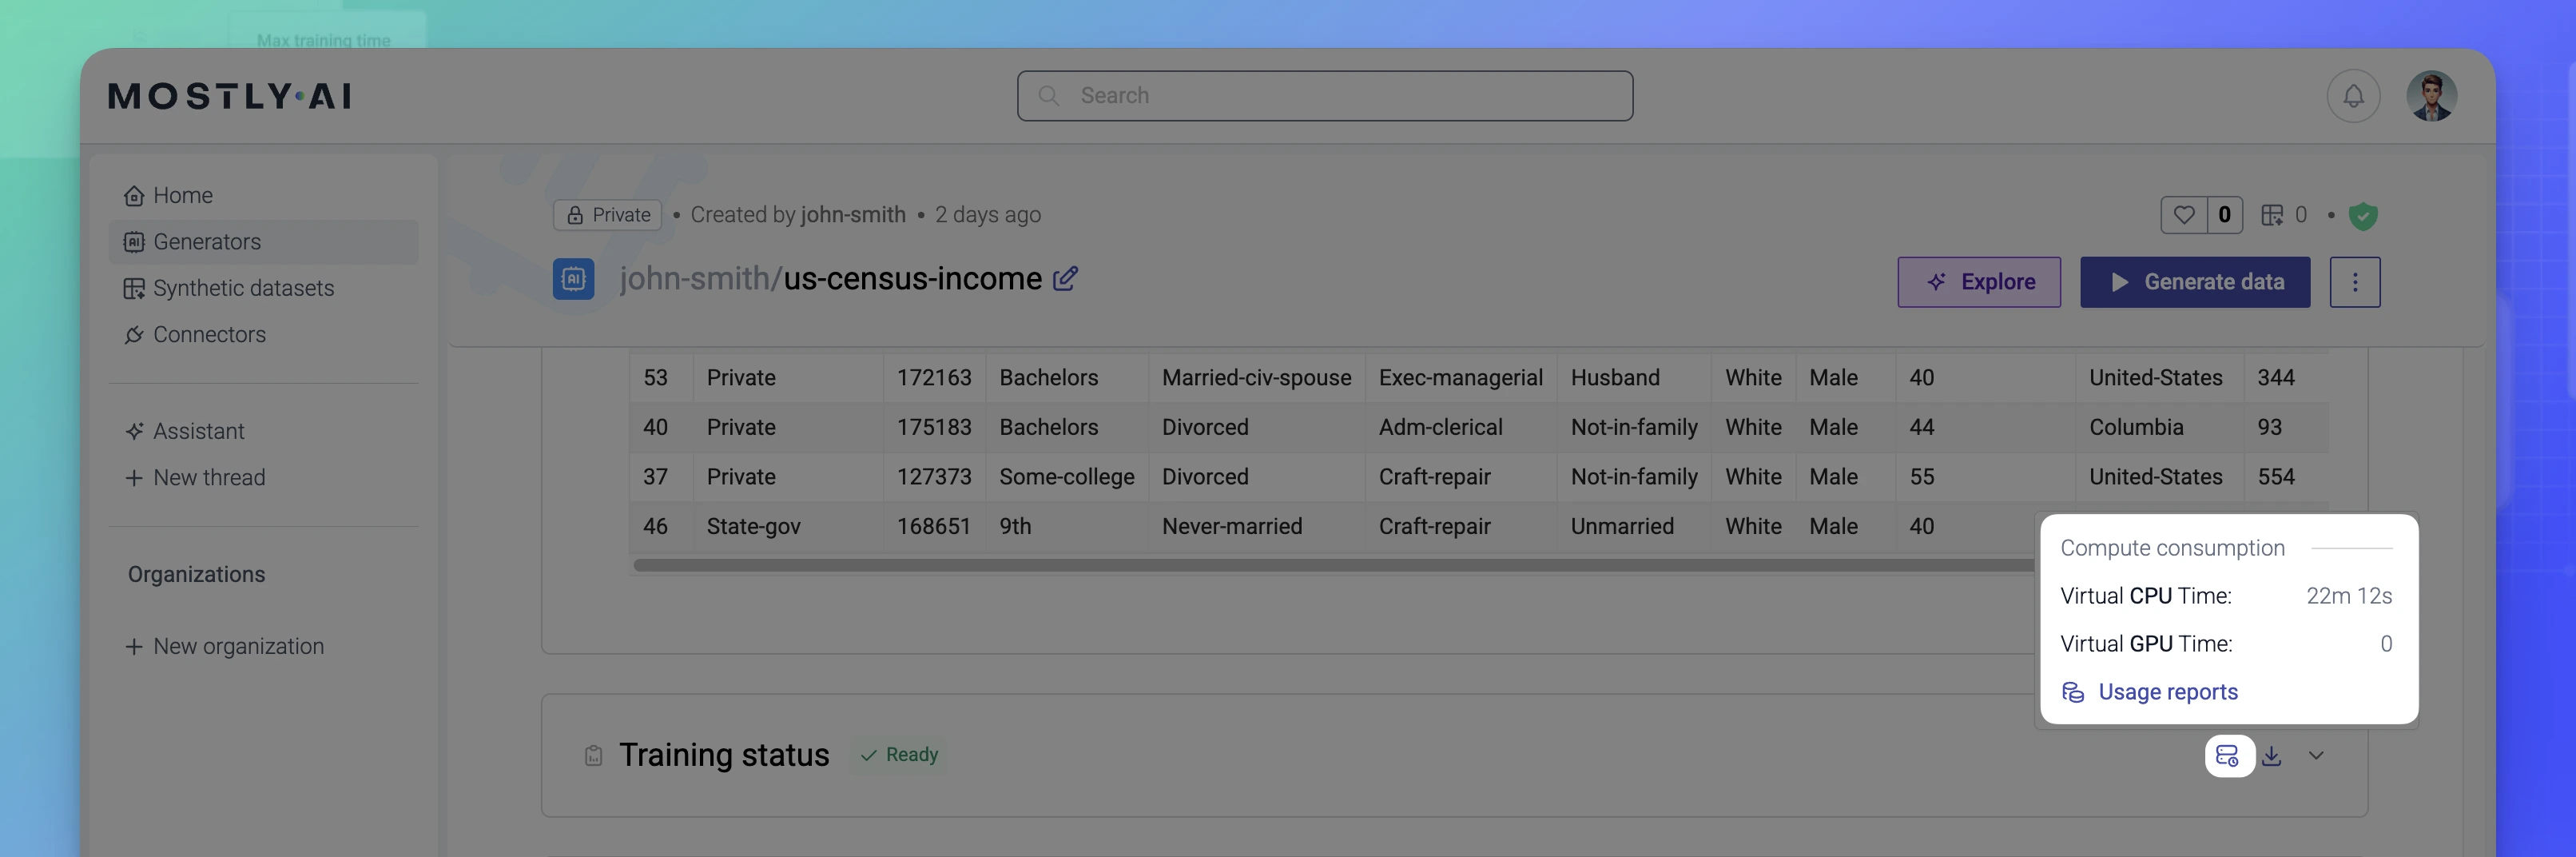The image size is (2576, 857).
Task: Download training logs icon
Action: click(2272, 756)
